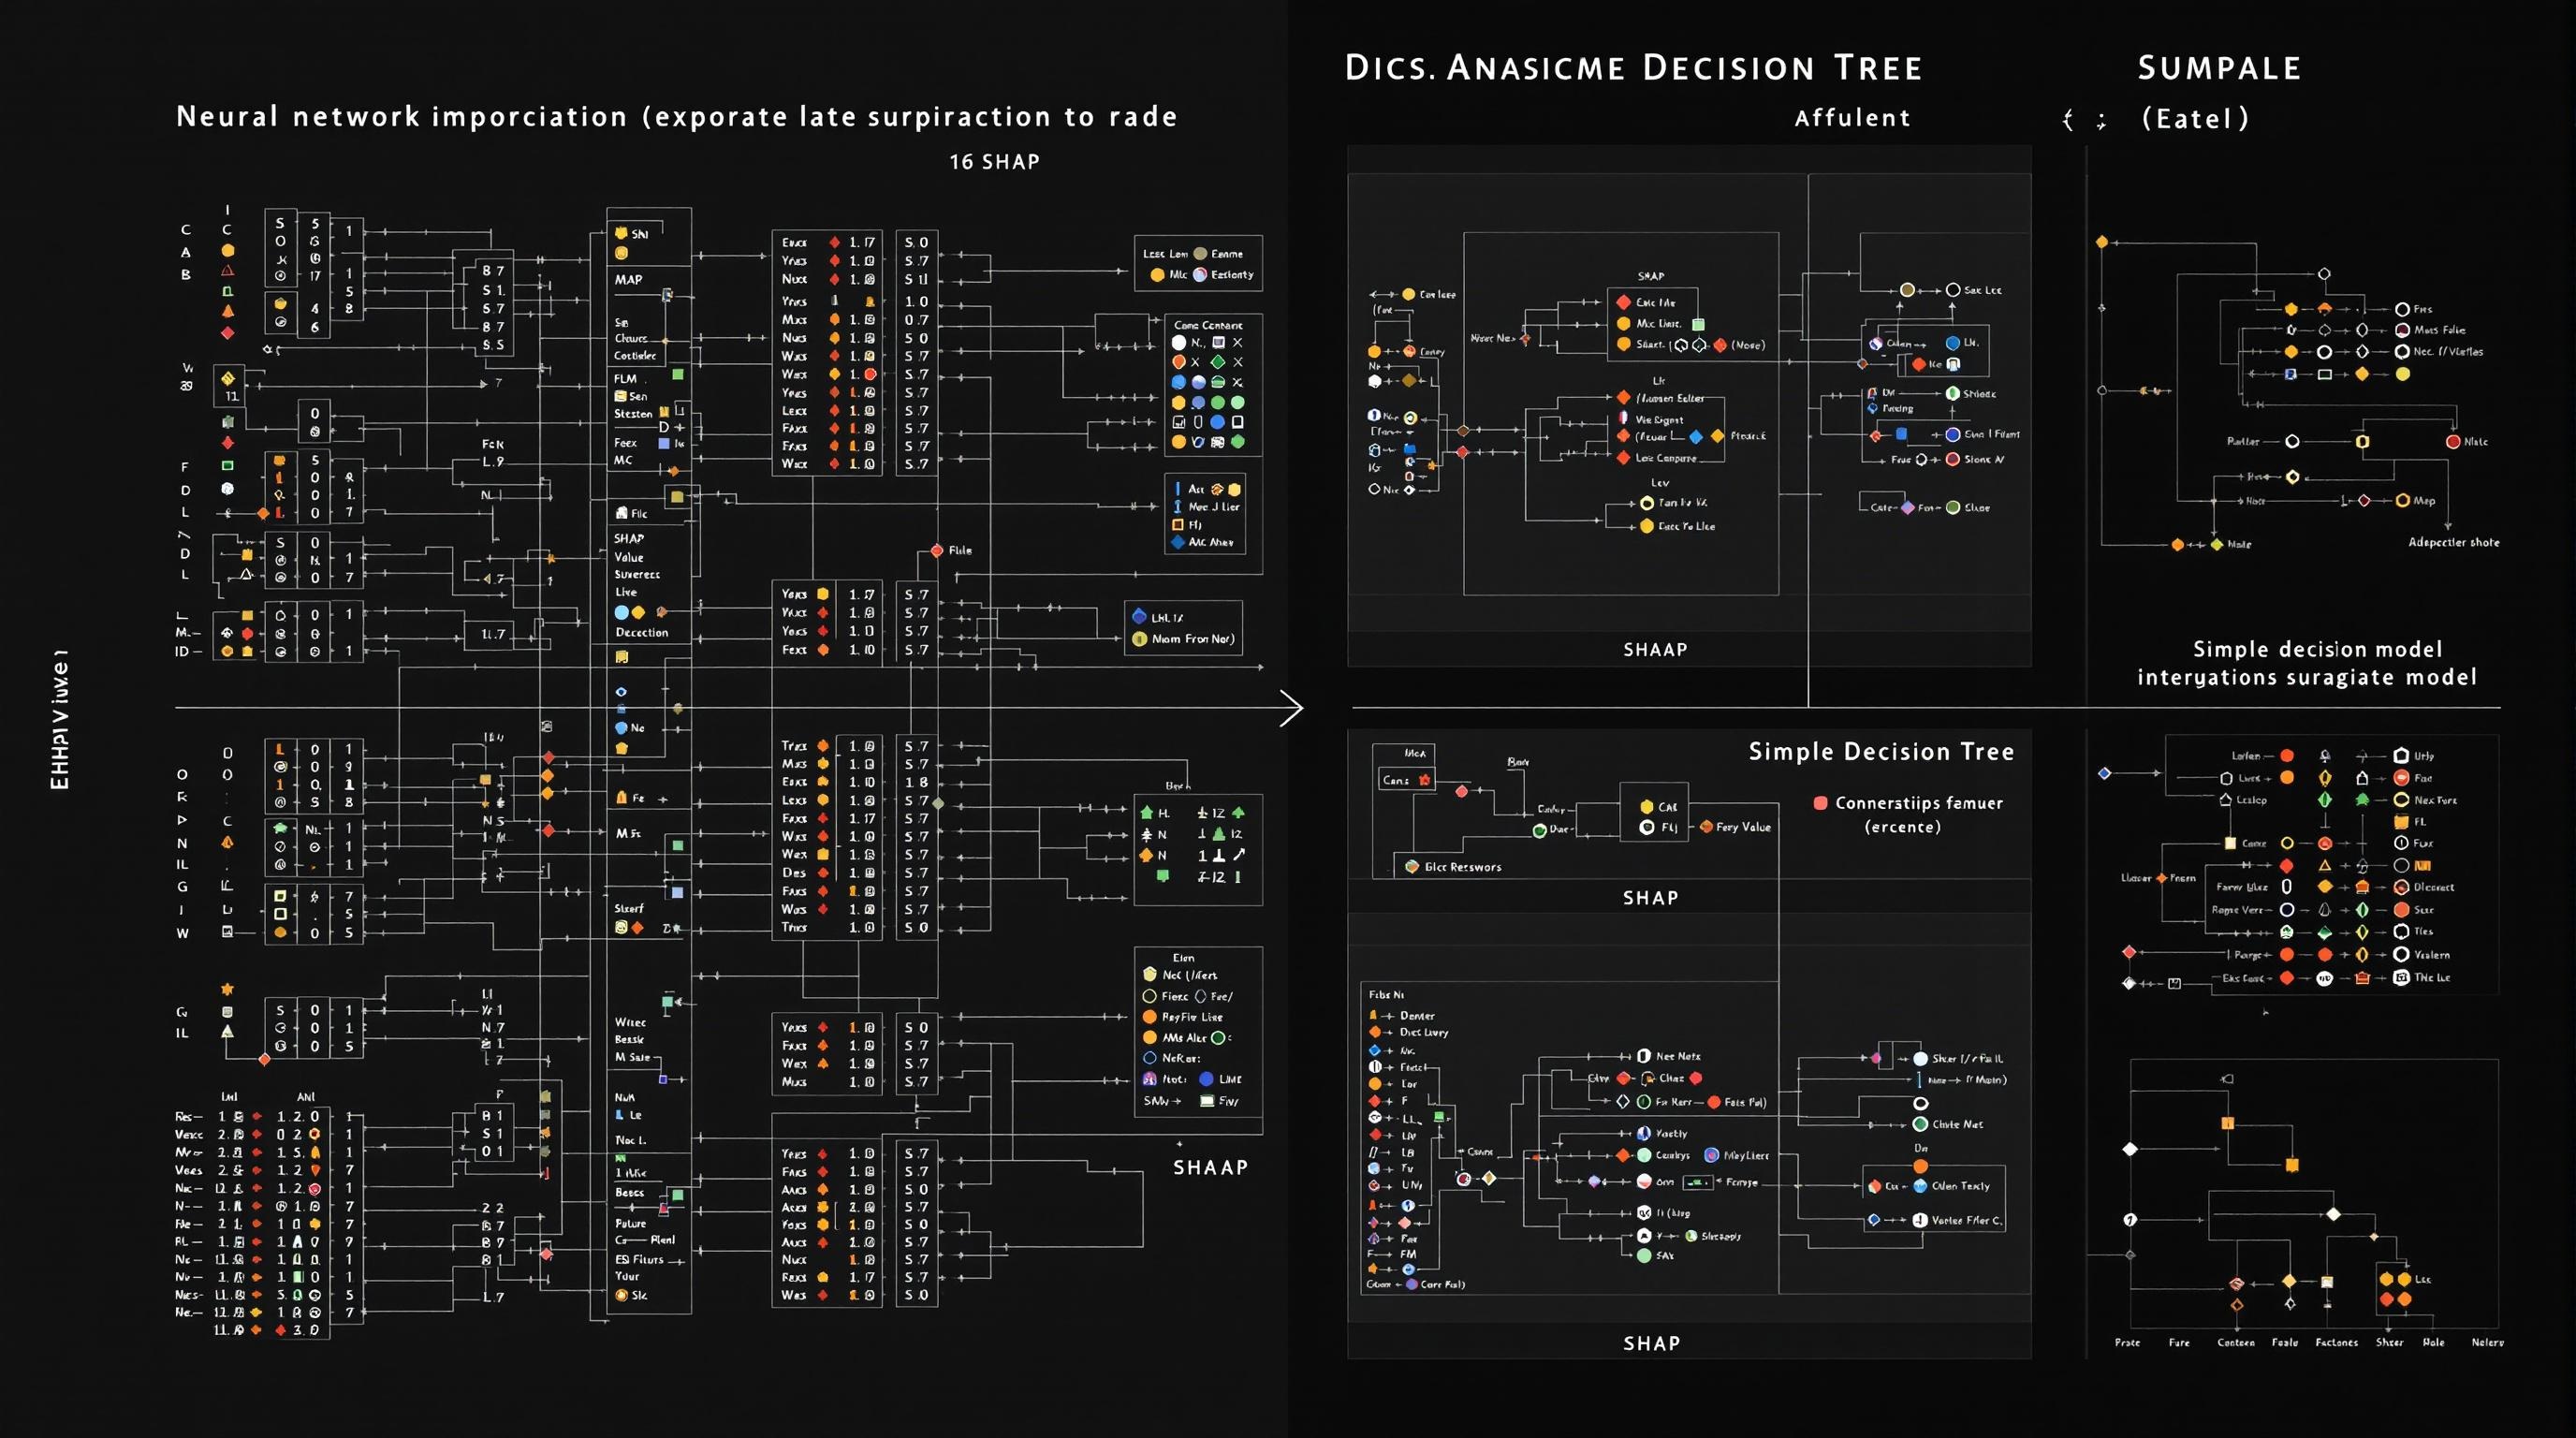Viewport: 2576px width, 1438px height.
Task: Select the 16 SHAP header label
Action: [994, 162]
